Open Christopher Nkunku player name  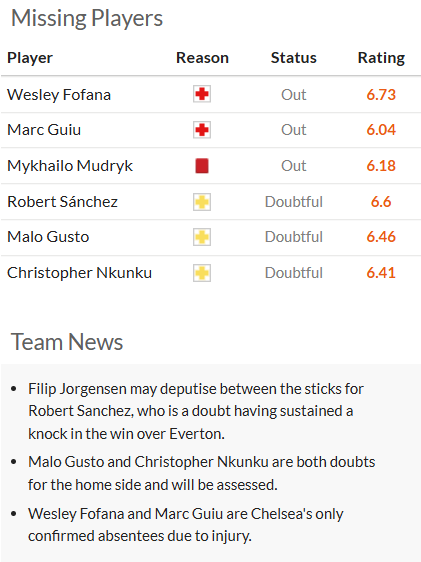coord(80,273)
